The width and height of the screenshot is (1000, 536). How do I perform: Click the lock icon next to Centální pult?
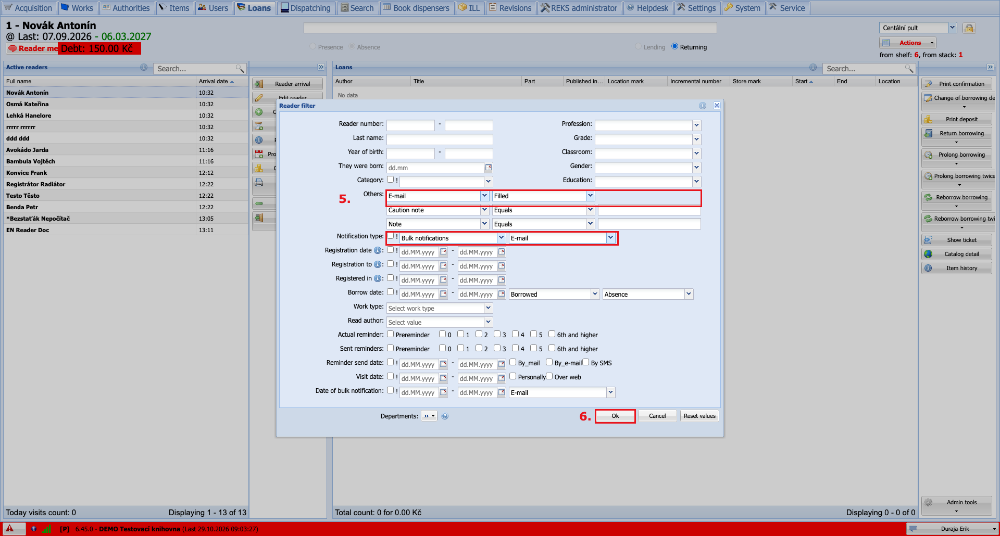(969, 28)
